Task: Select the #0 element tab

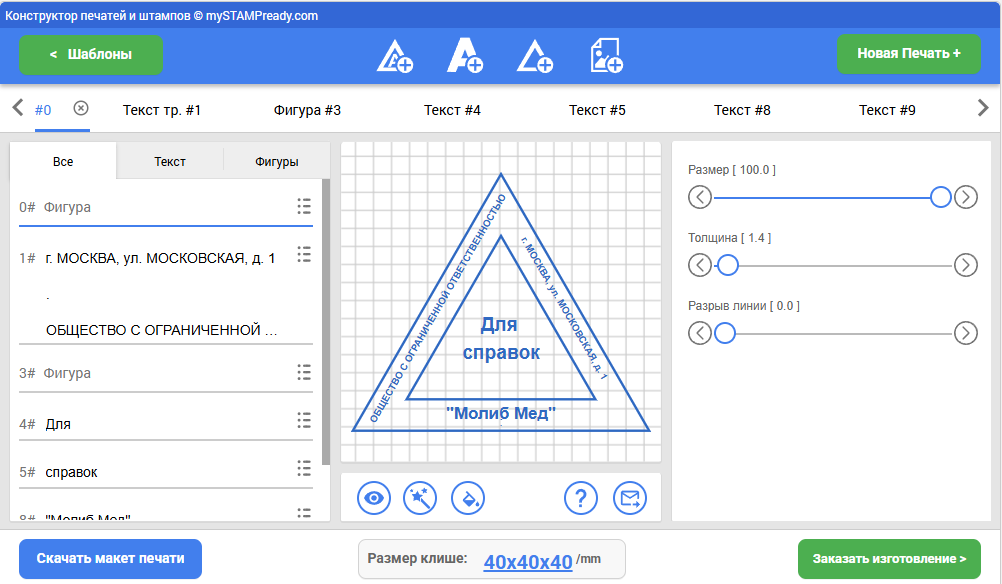Action: pos(43,110)
